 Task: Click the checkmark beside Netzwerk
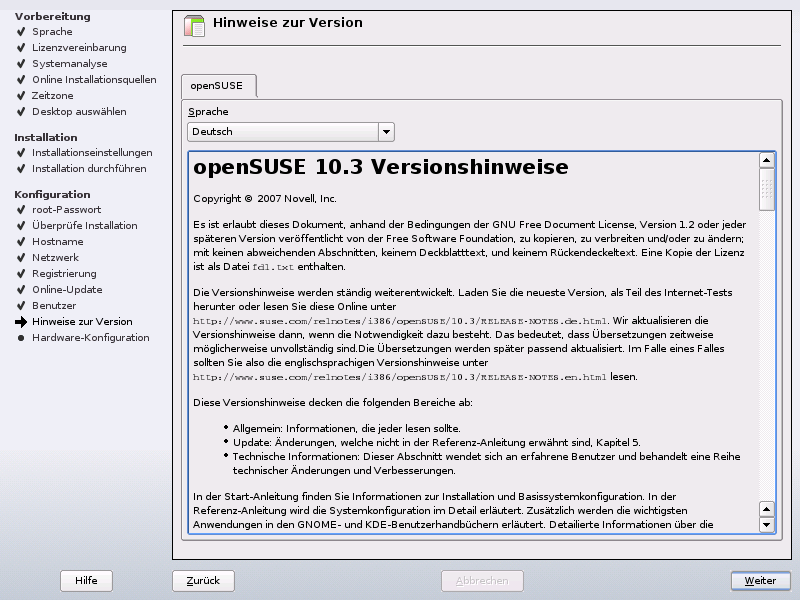21,258
